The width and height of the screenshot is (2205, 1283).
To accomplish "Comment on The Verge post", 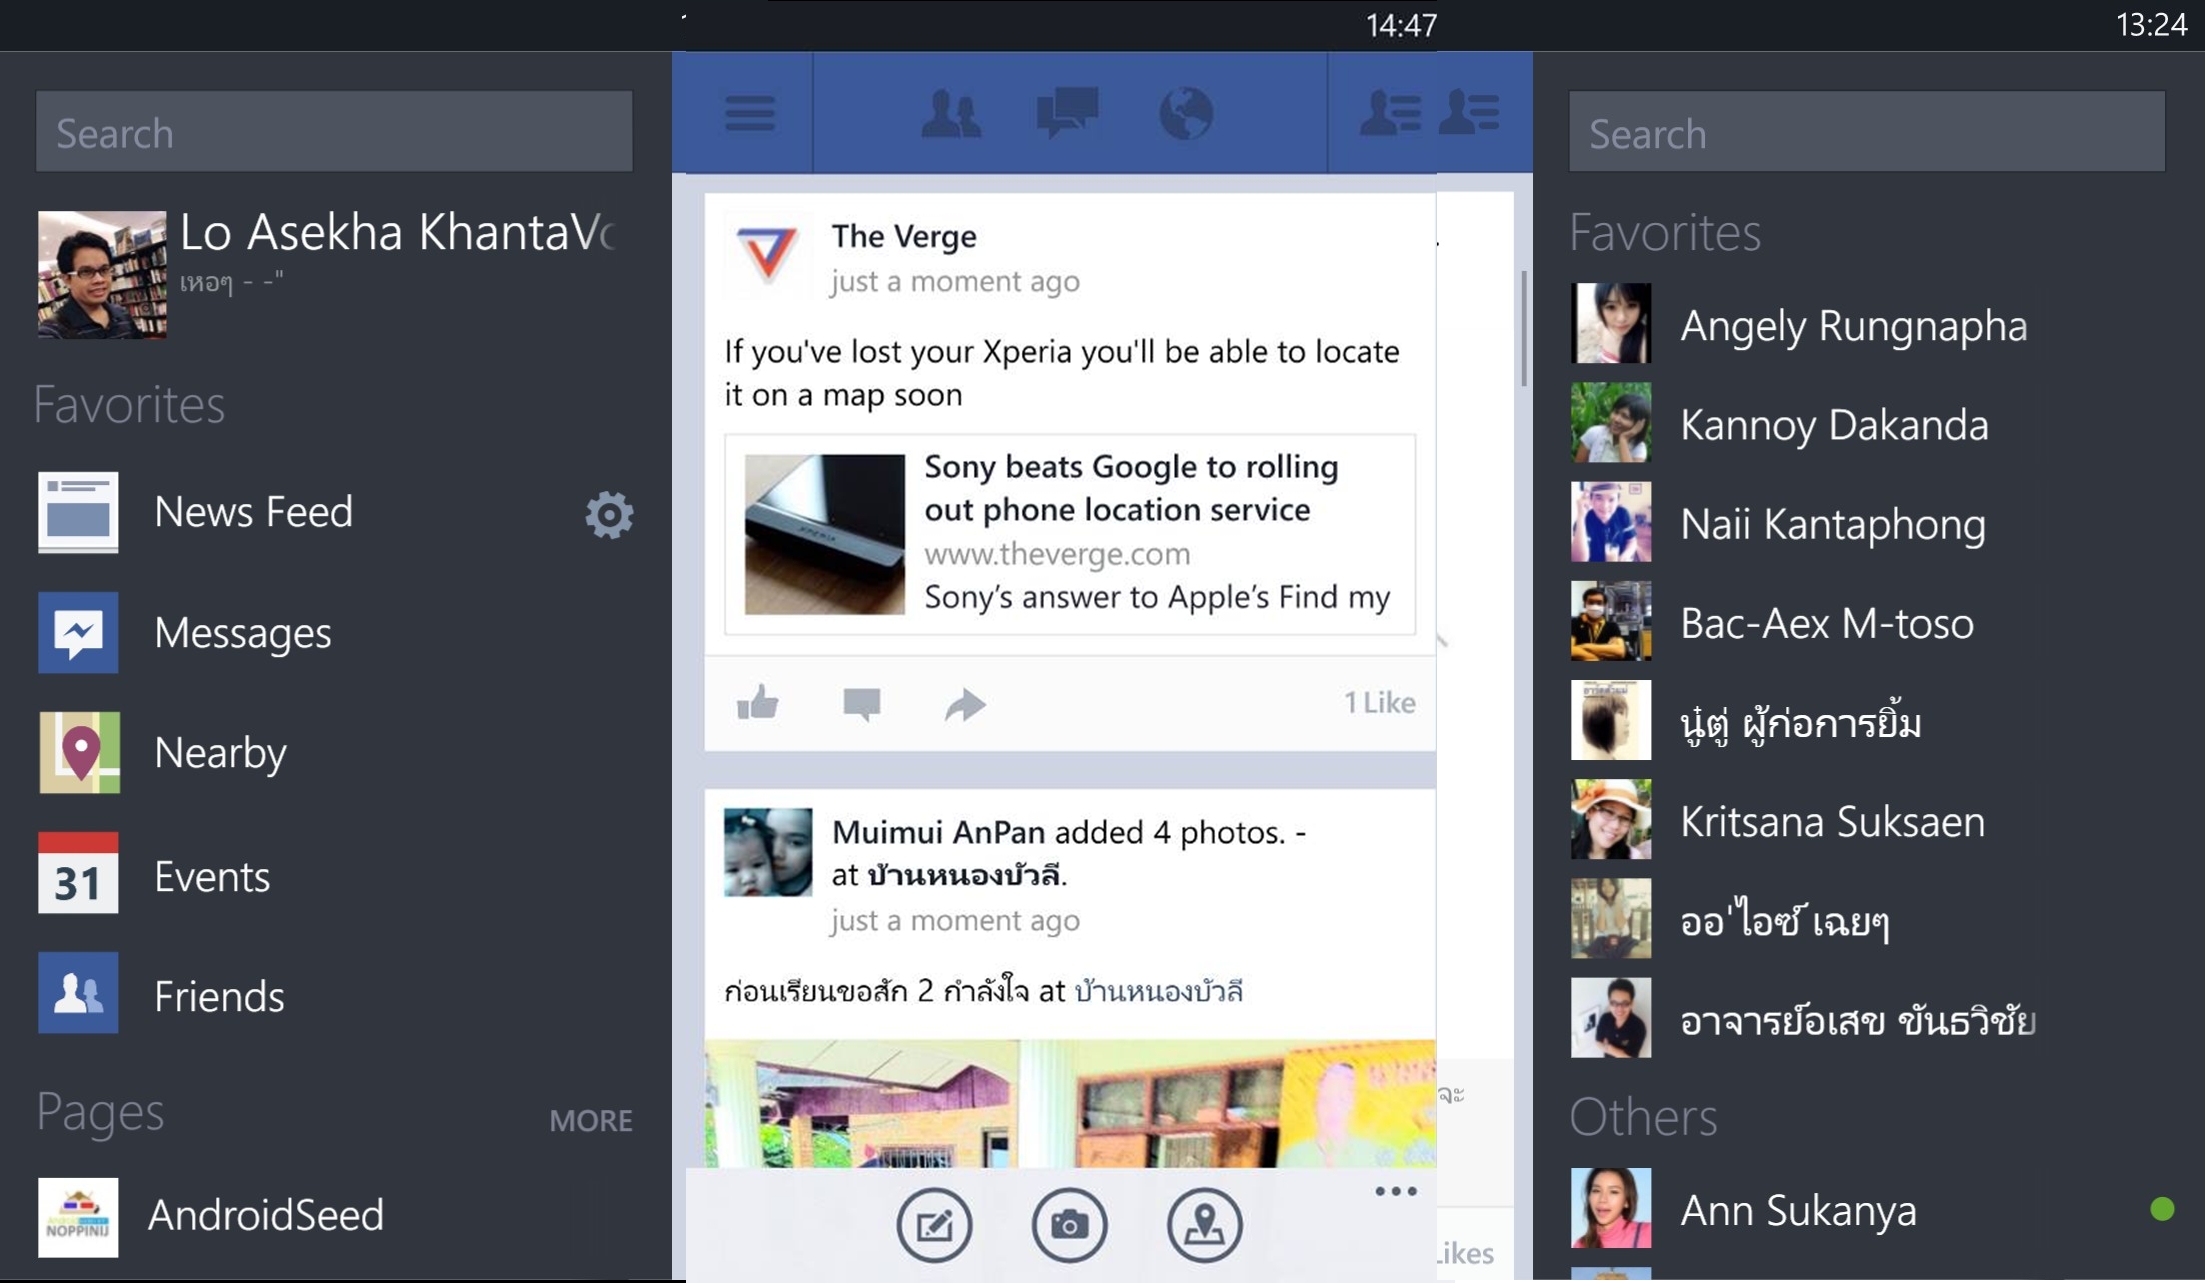I will [x=861, y=704].
